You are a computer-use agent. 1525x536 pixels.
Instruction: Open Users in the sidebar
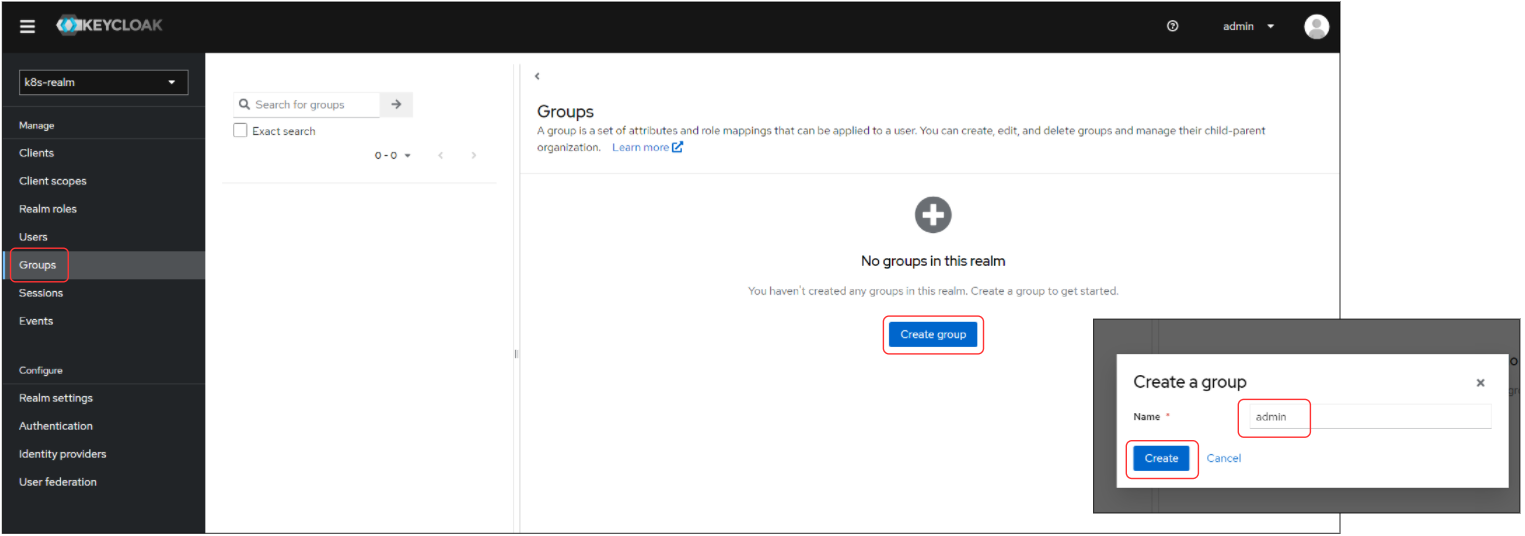click(x=103, y=237)
